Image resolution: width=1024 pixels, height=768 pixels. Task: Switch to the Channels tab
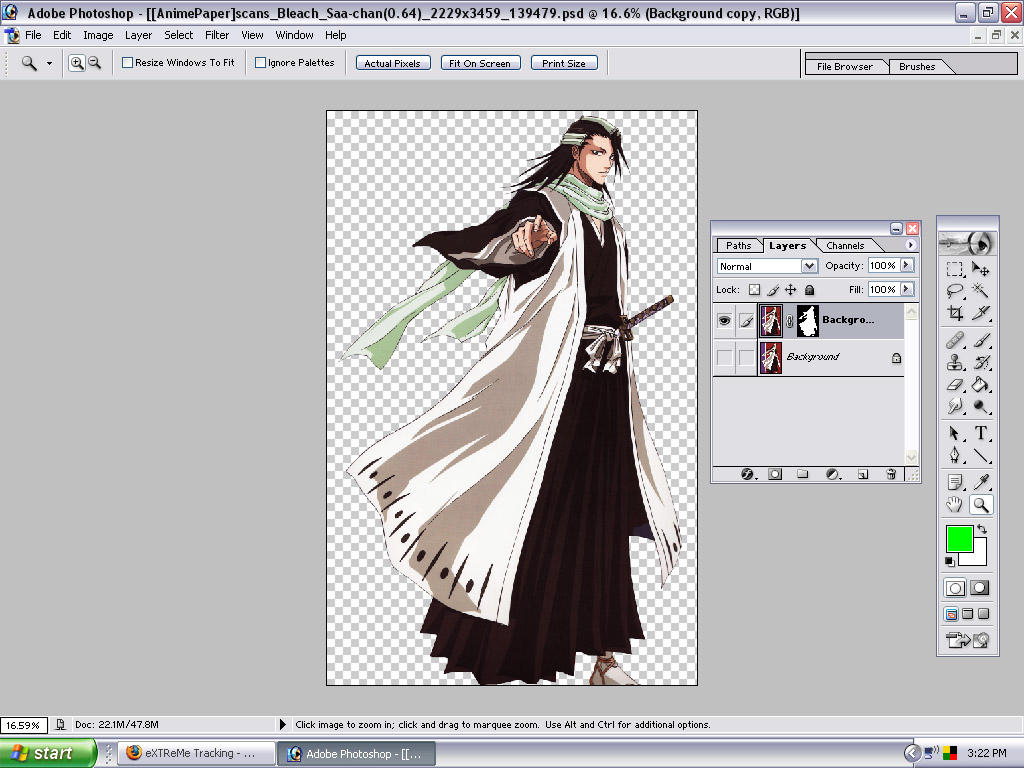[x=845, y=246]
